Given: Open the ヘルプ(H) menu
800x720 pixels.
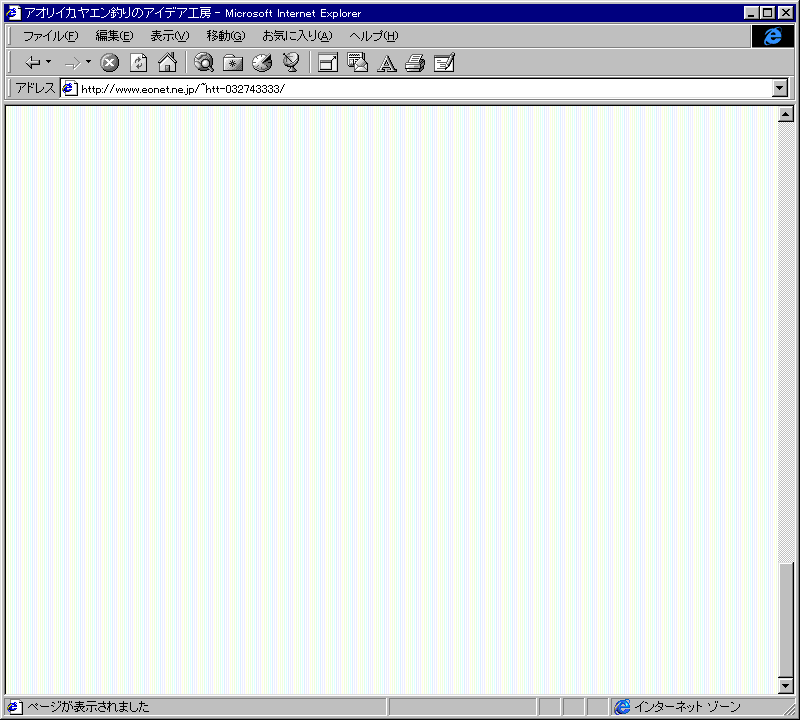Looking at the screenshot, I should tap(373, 36).
